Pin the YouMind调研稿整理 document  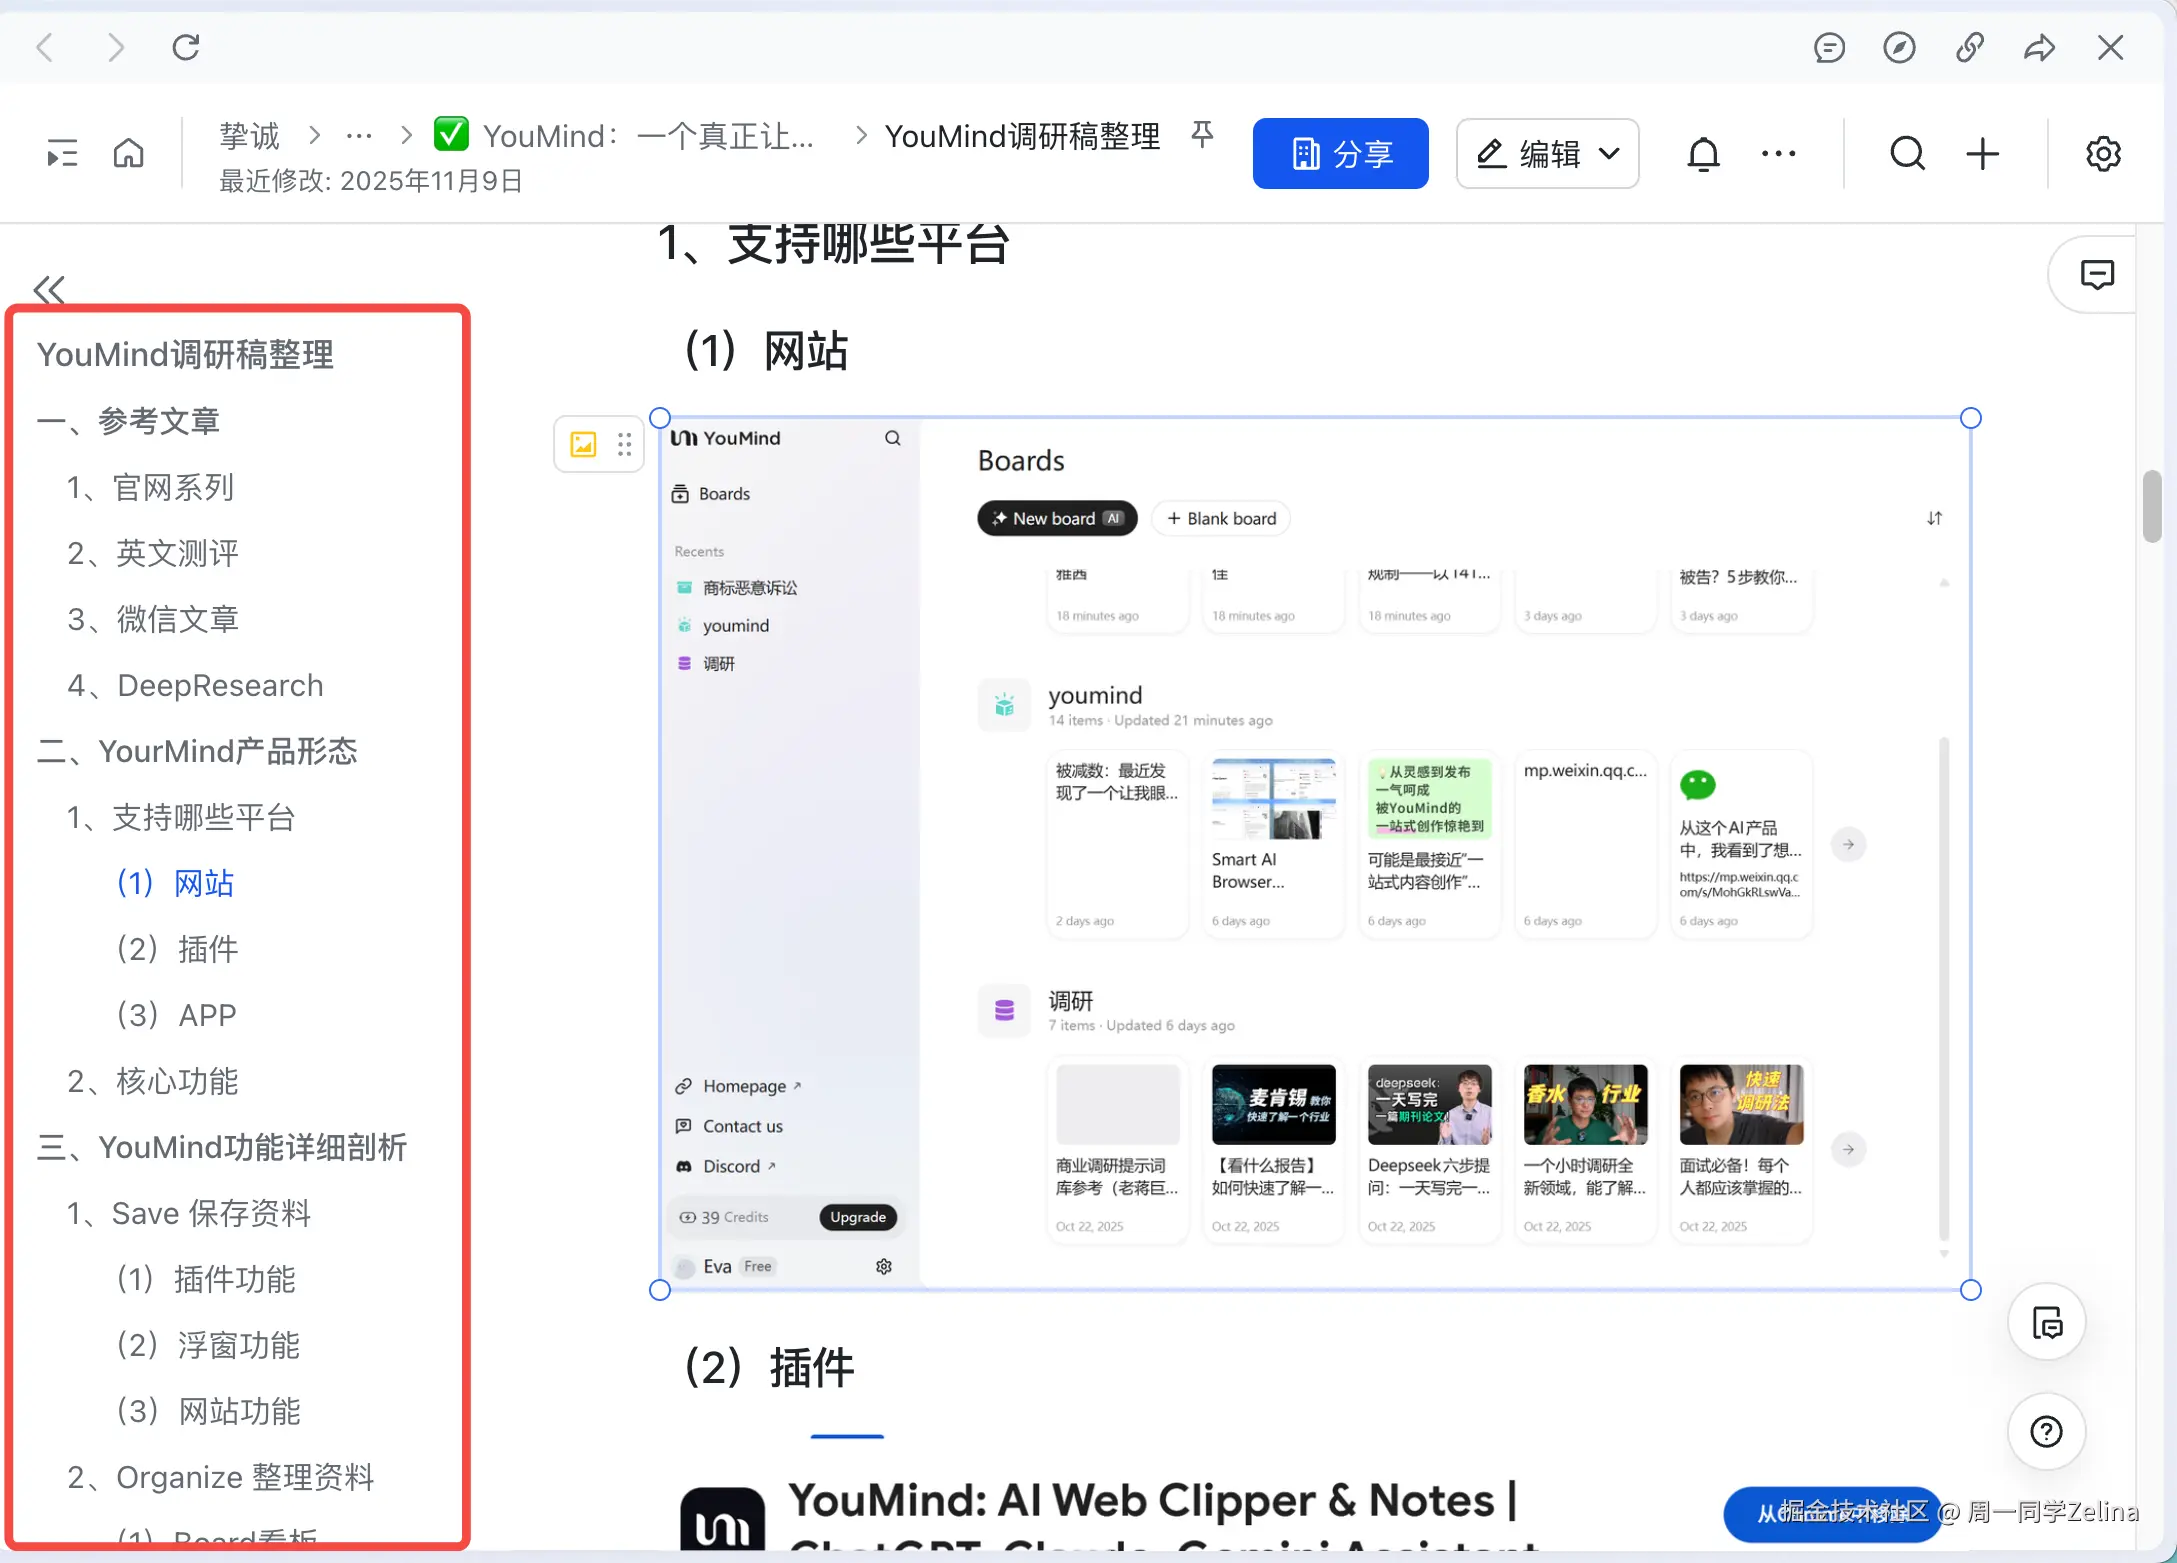(x=1202, y=134)
